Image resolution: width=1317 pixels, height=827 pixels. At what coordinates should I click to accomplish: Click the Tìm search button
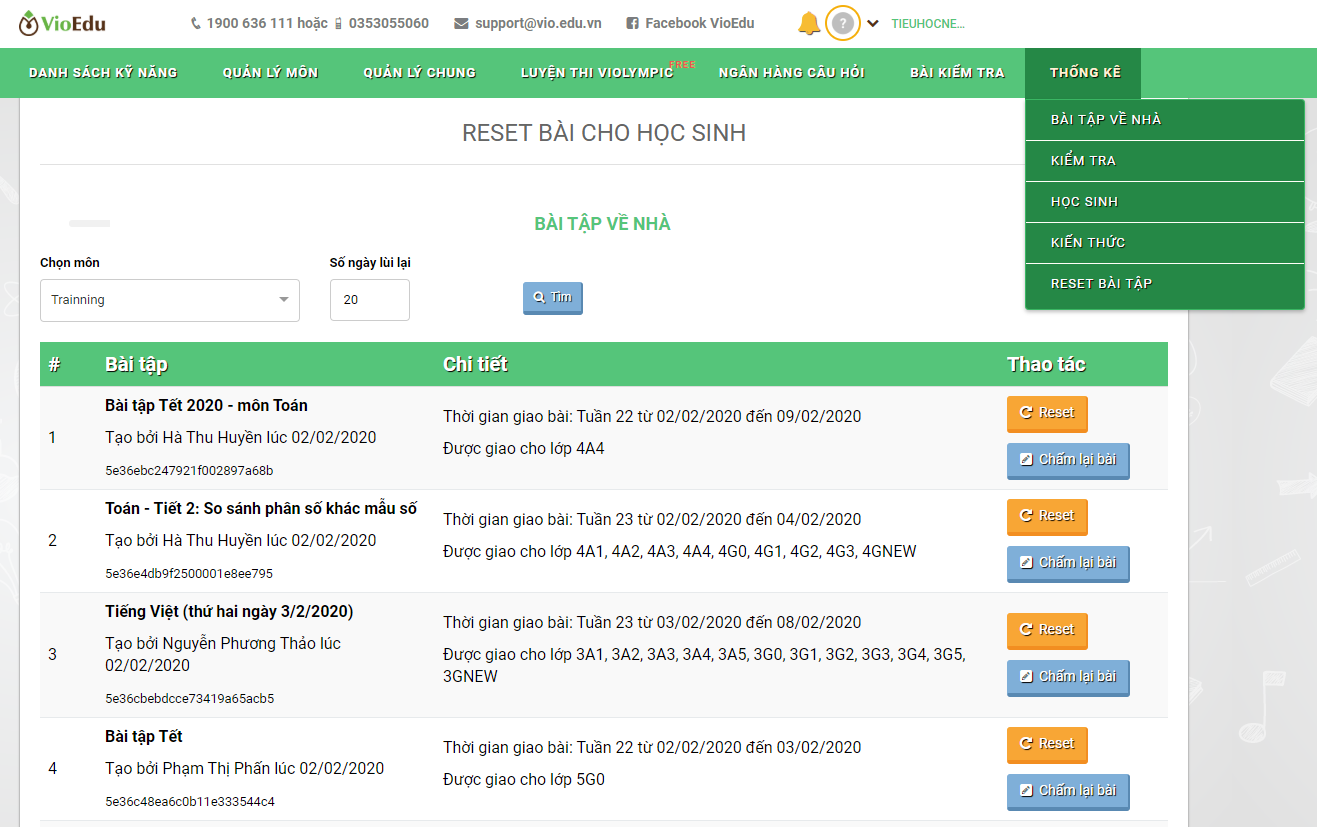click(552, 297)
